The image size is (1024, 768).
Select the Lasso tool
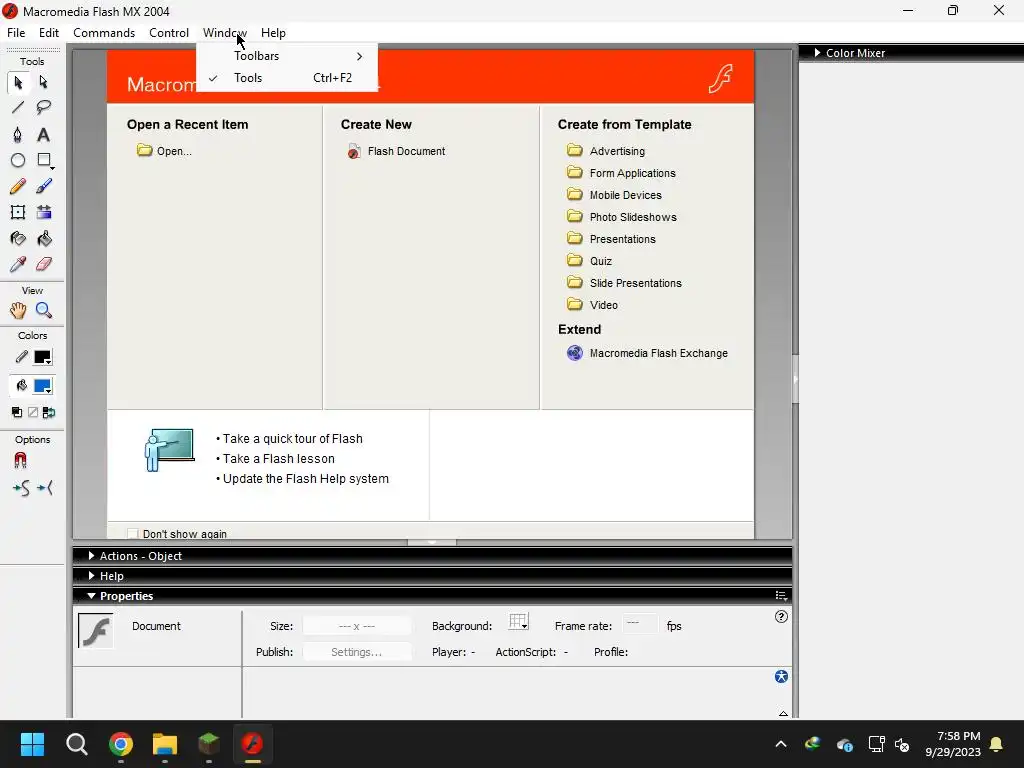(44, 108)
